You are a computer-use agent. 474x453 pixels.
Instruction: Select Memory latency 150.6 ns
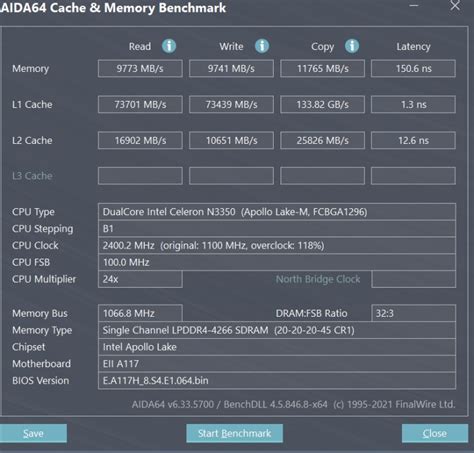point(413,69)
